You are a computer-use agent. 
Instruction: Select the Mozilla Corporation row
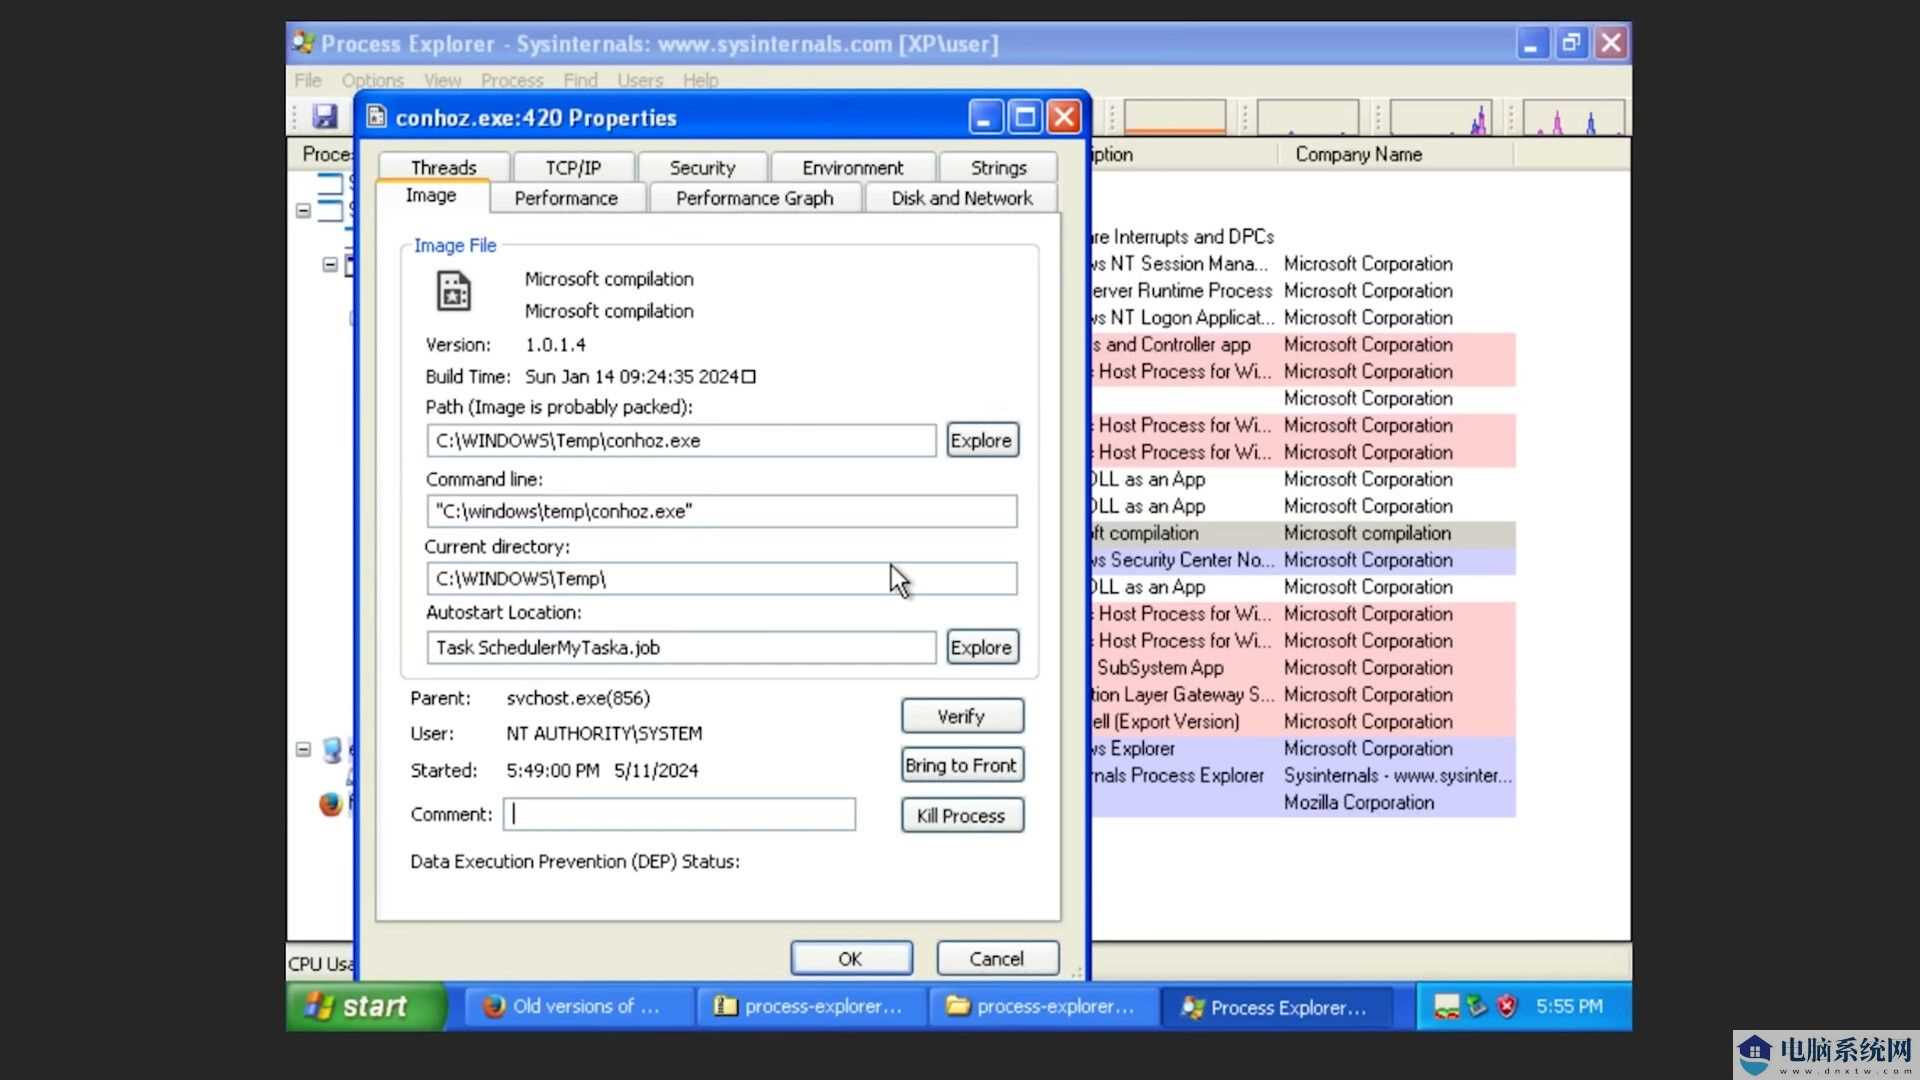coord(1303,802)
